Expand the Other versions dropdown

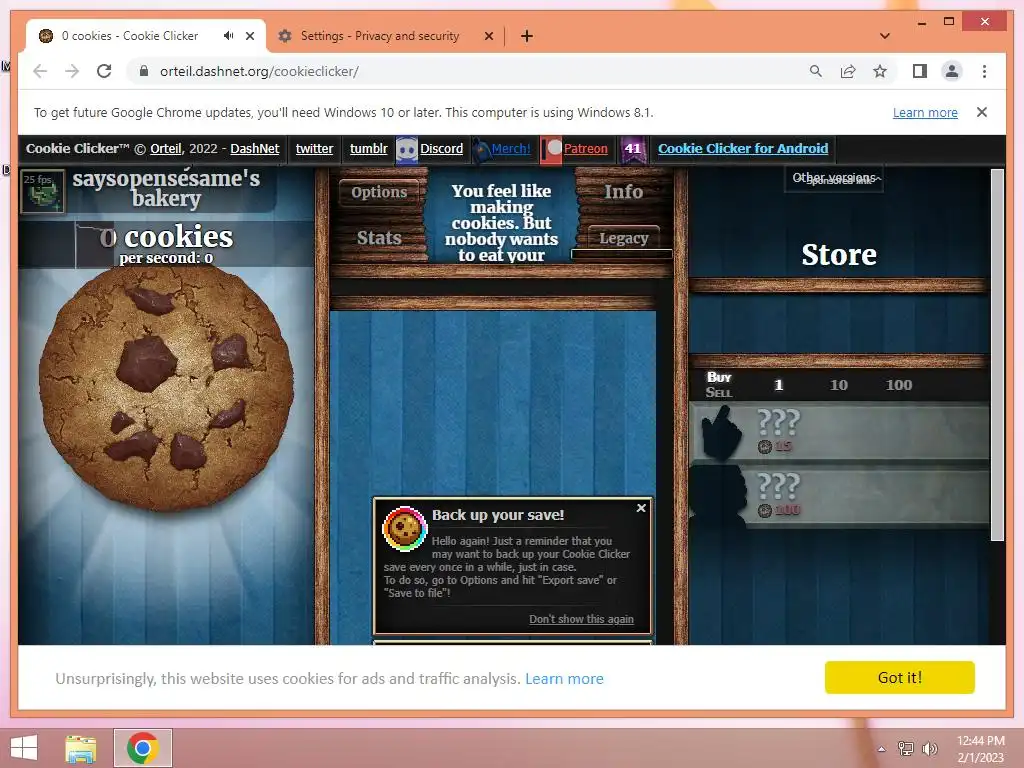pyautogui.click(x=834, y=178)
